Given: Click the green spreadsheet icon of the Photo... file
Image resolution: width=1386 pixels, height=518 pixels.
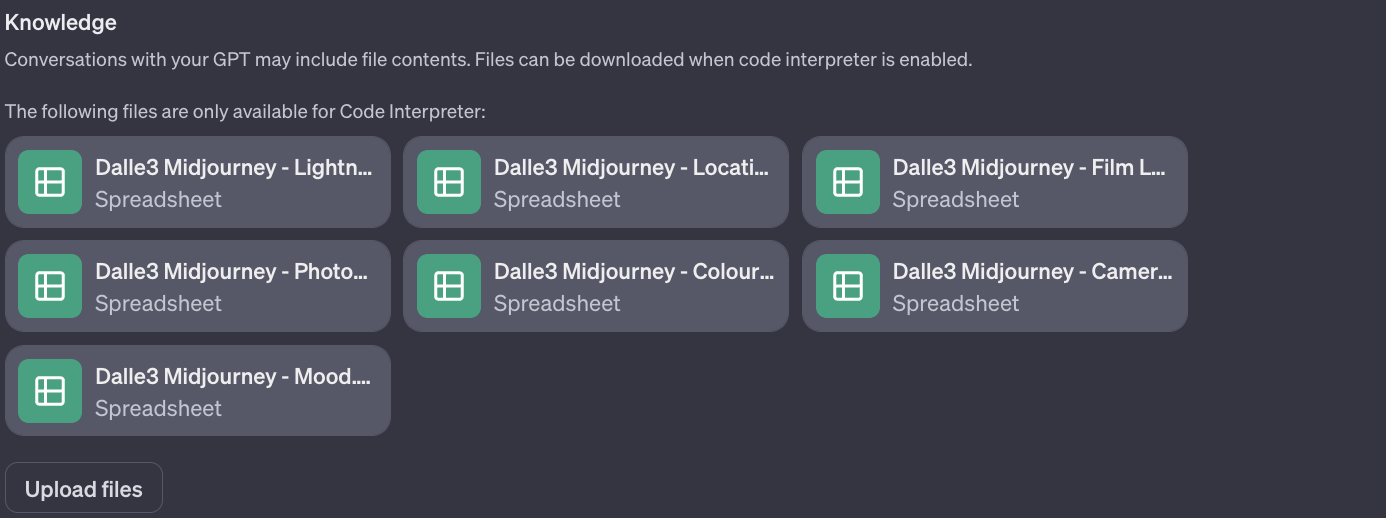Looking at the screenshot, I should [50, 286].
